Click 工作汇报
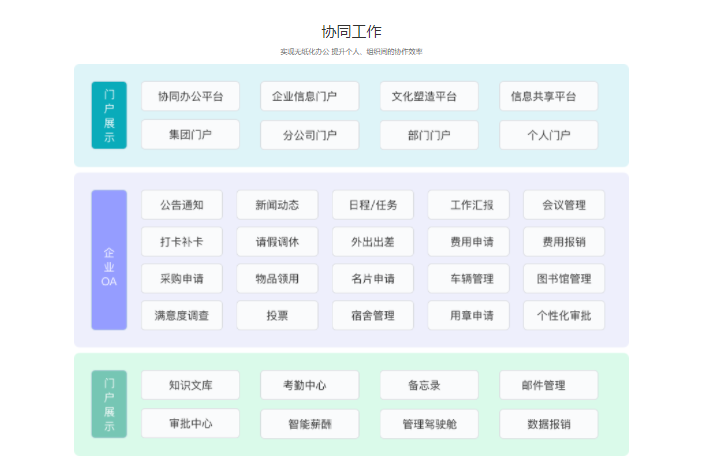The width and height of the screenshot is (706, 462). pos(468,205)
